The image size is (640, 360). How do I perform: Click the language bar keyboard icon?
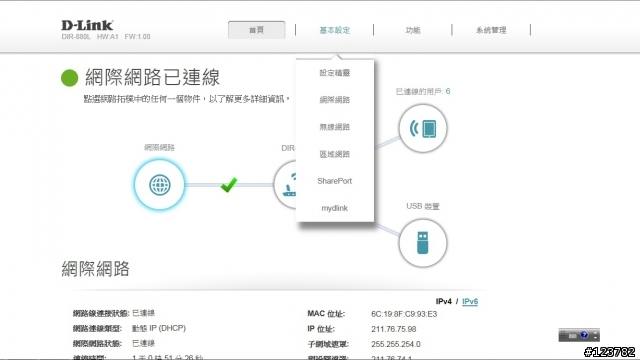pyautogui.click(x=573, y=336)
